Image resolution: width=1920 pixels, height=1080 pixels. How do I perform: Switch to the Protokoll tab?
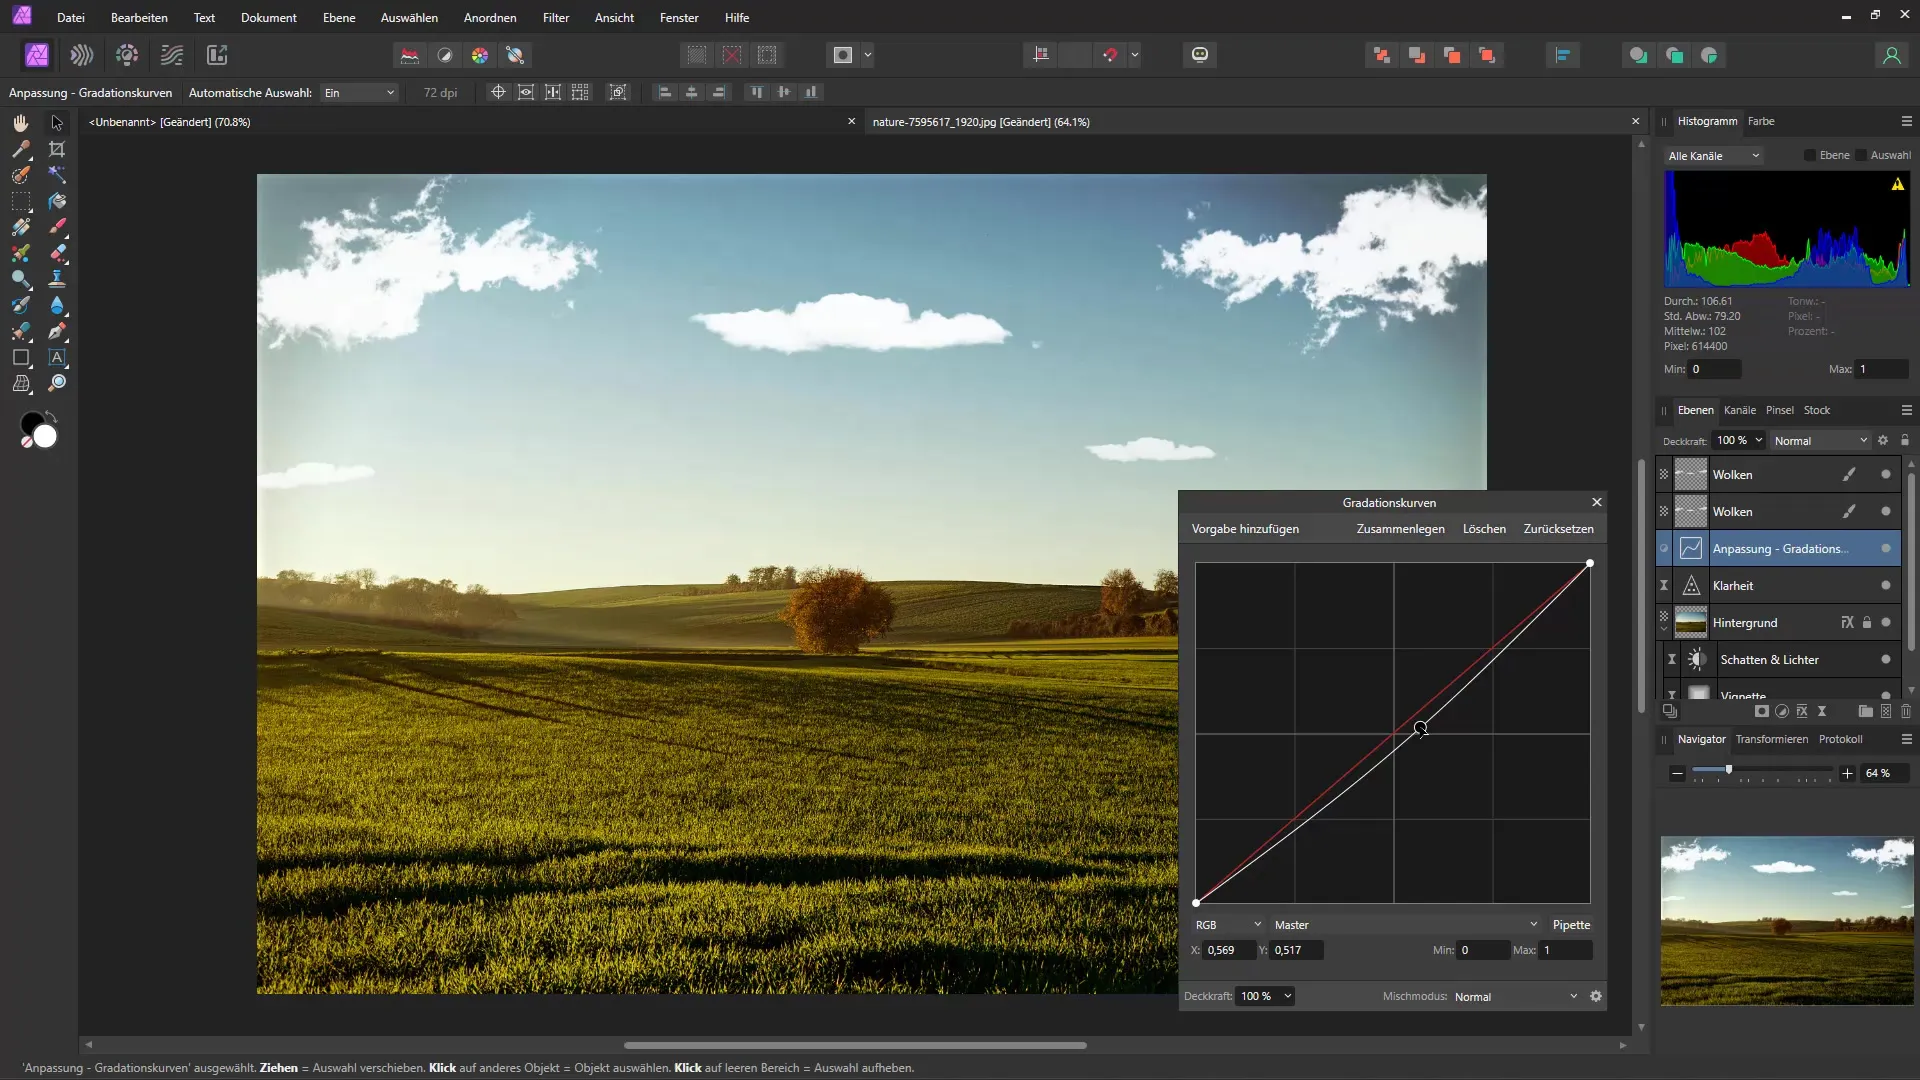tap(1840, 739)
